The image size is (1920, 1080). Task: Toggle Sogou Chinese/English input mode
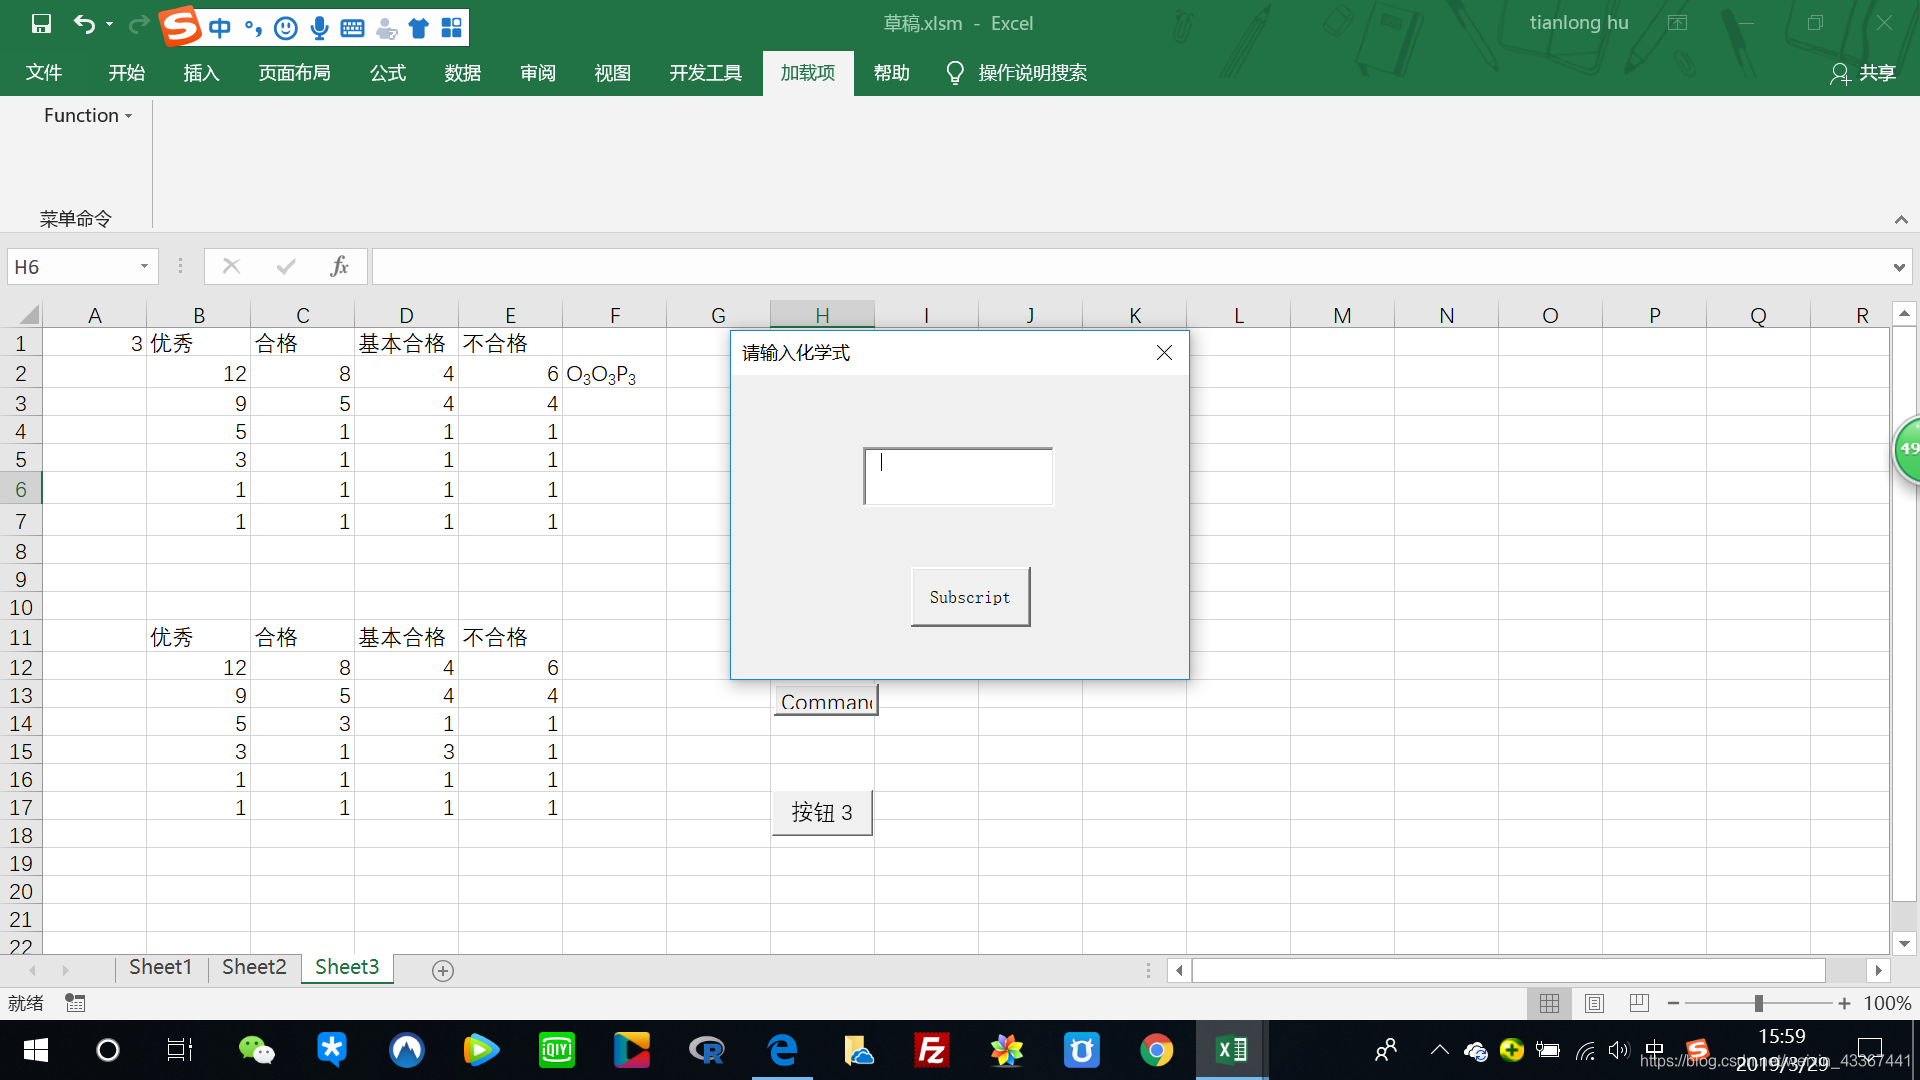220,28
